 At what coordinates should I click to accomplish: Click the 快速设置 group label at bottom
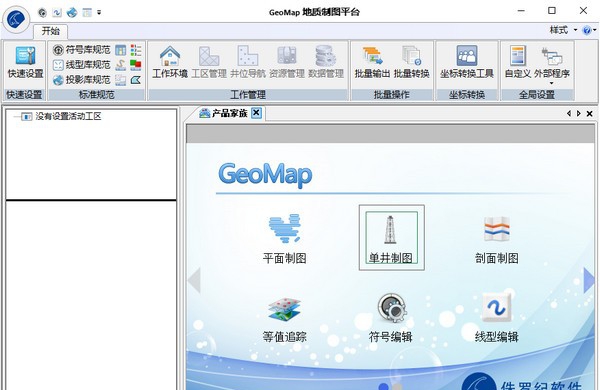[x=24, y=95]
